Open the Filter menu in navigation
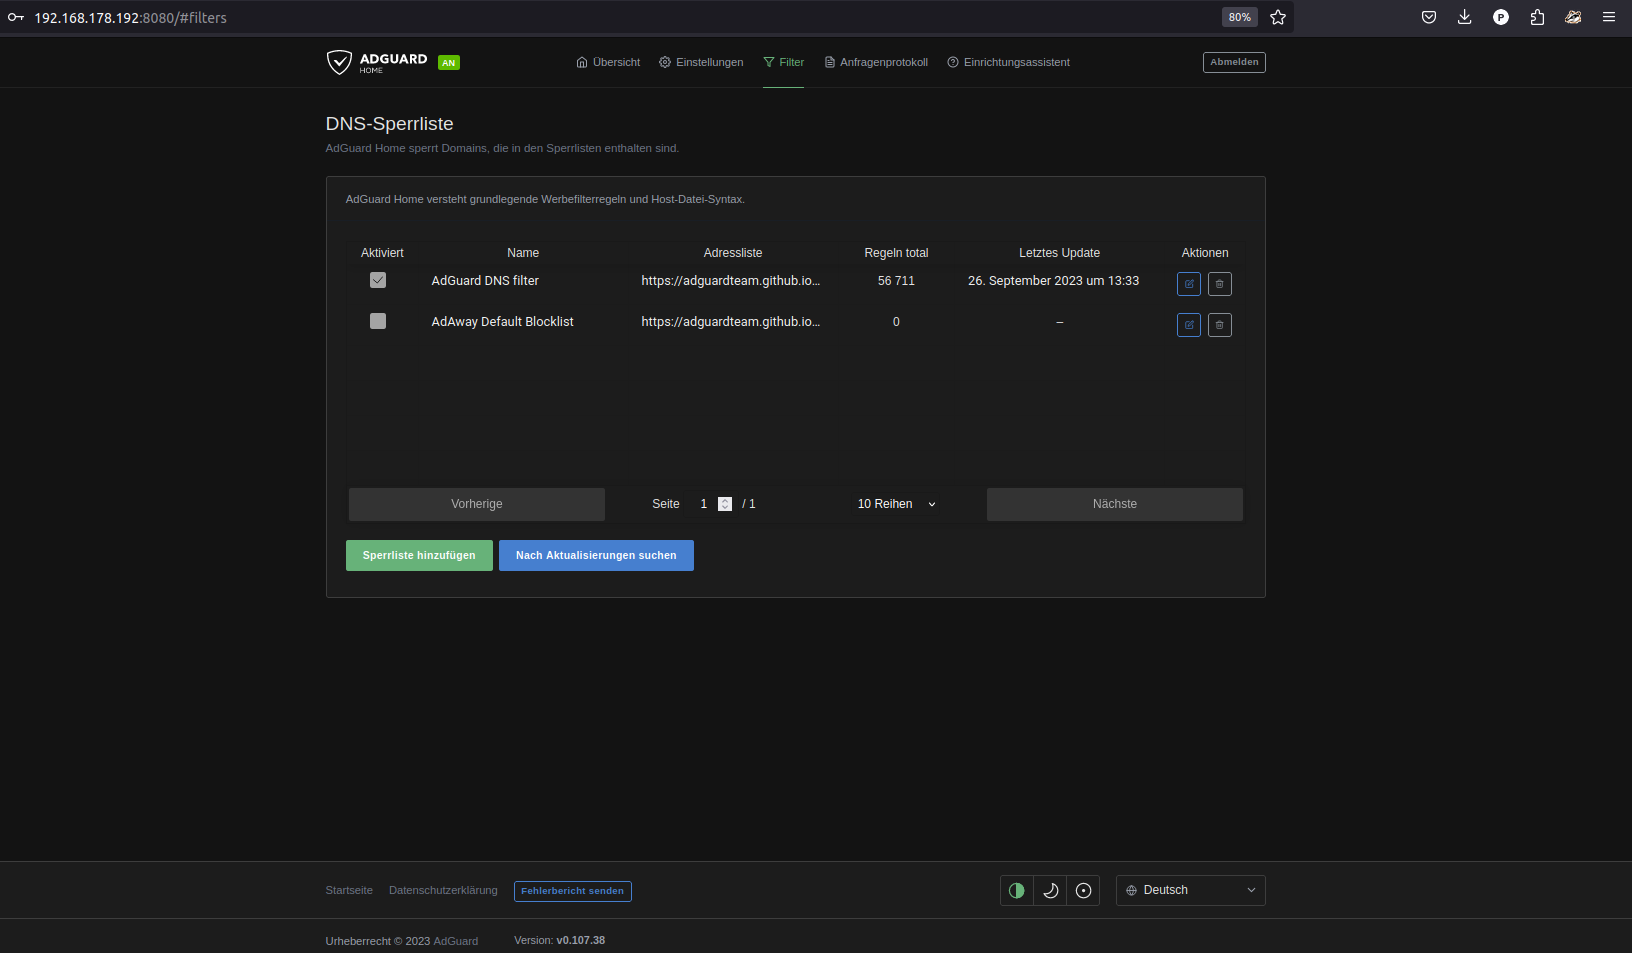1632x953 pixels. tap(783, 62)
